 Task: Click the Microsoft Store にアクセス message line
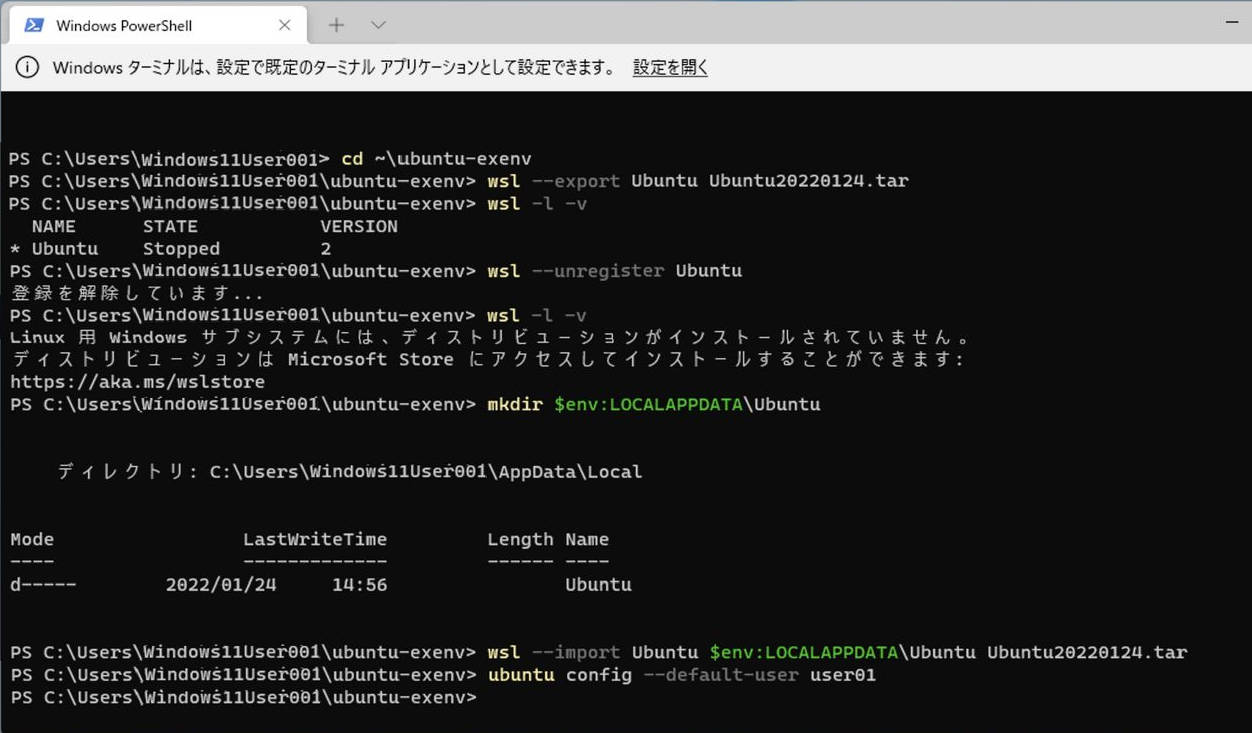point(488,359)
